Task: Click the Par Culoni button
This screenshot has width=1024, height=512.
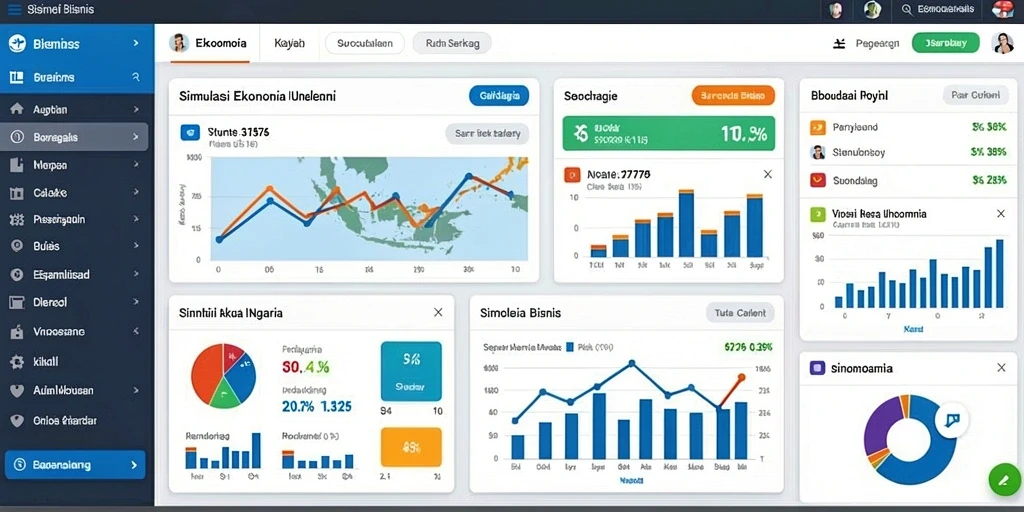Action: [975, 95]
